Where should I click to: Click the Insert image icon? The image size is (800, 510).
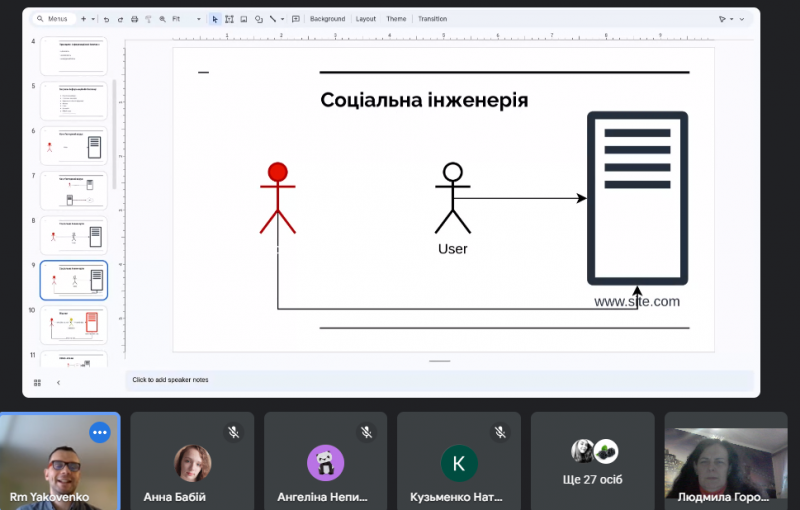tap(244, 19)
